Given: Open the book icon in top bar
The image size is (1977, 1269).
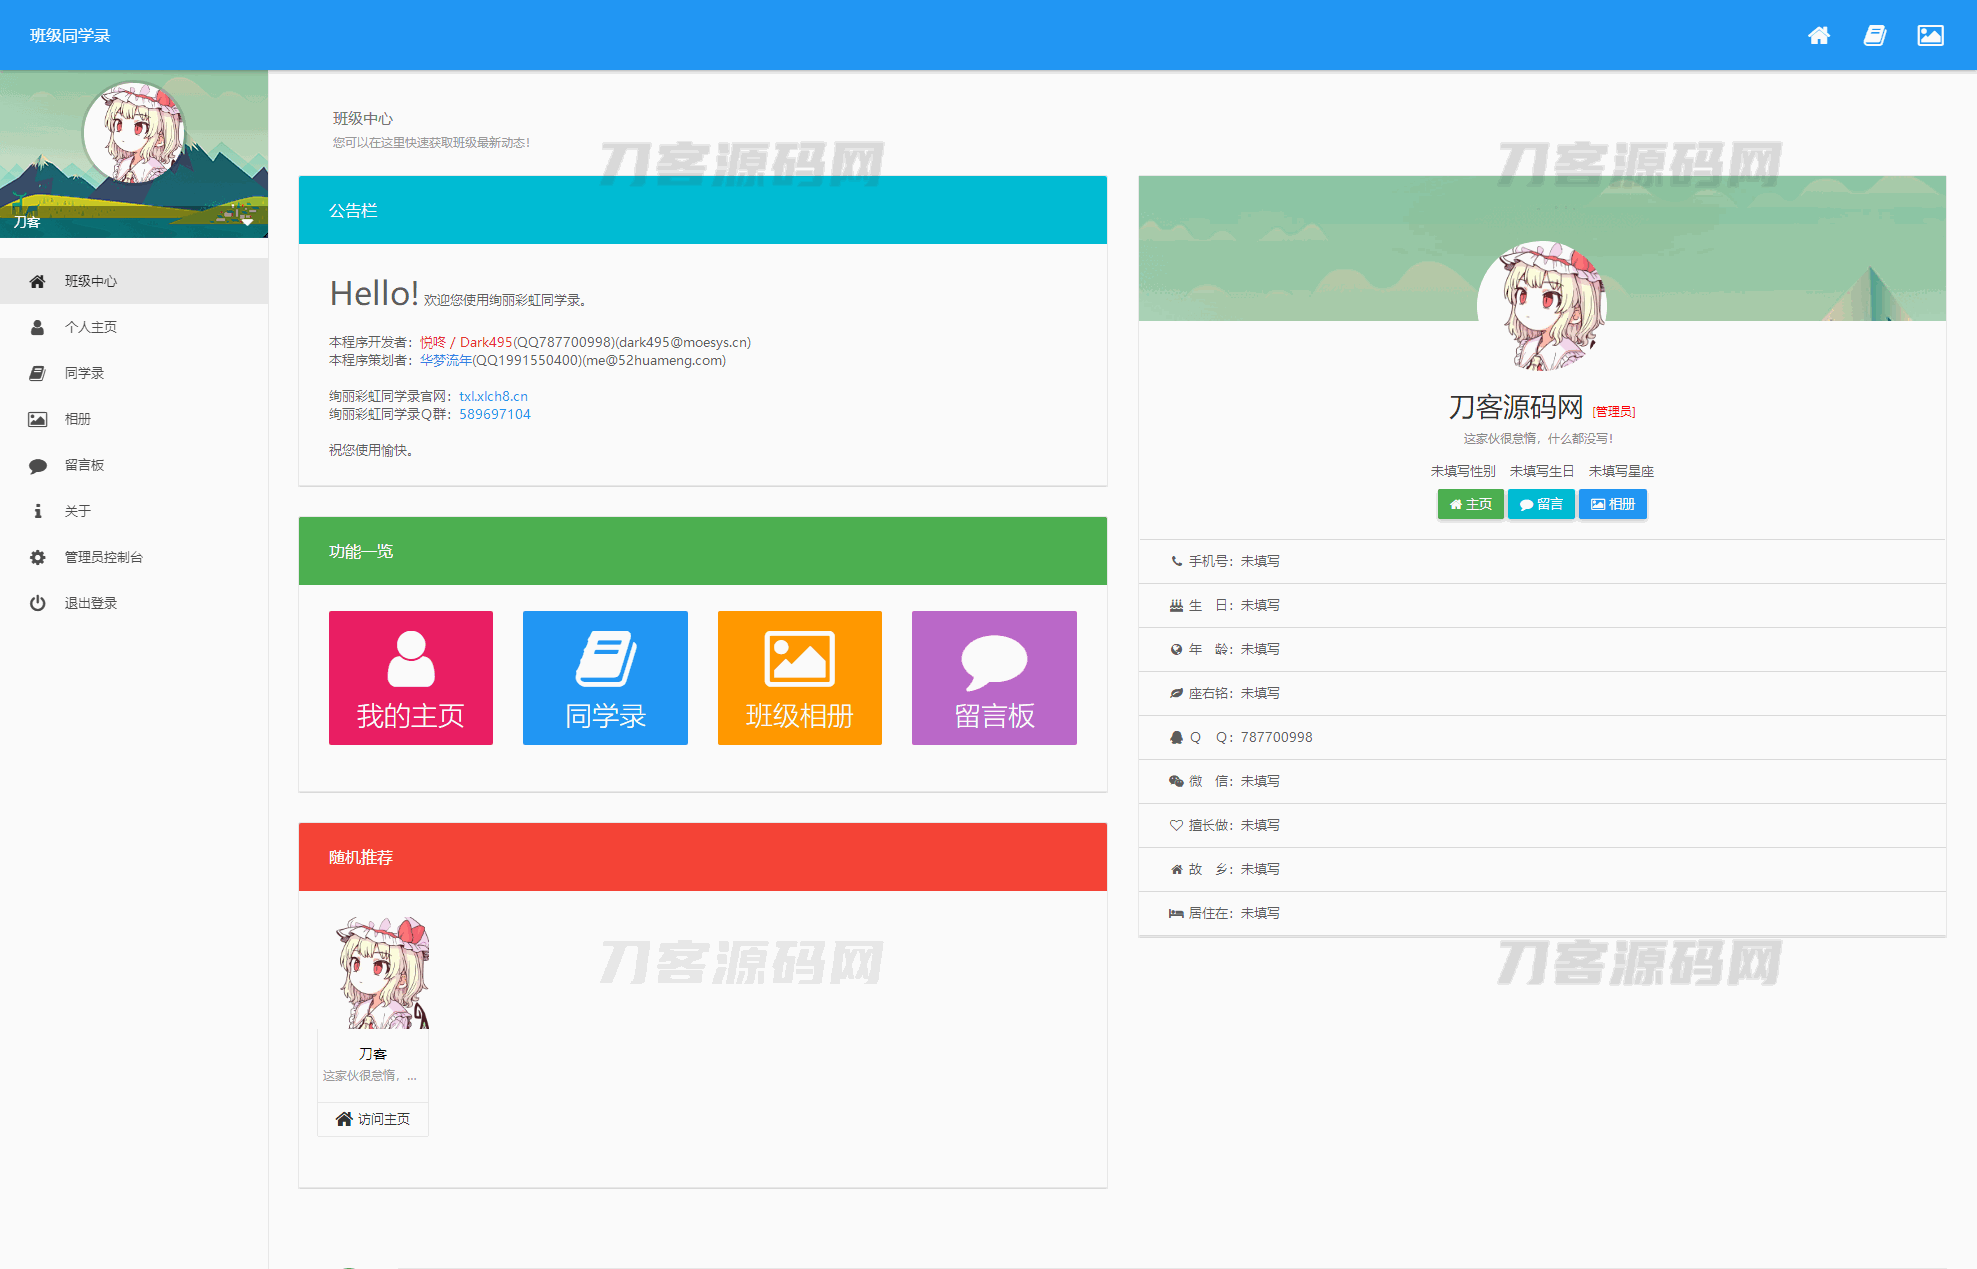Looking at the screenshot, I should [1875, 36].
